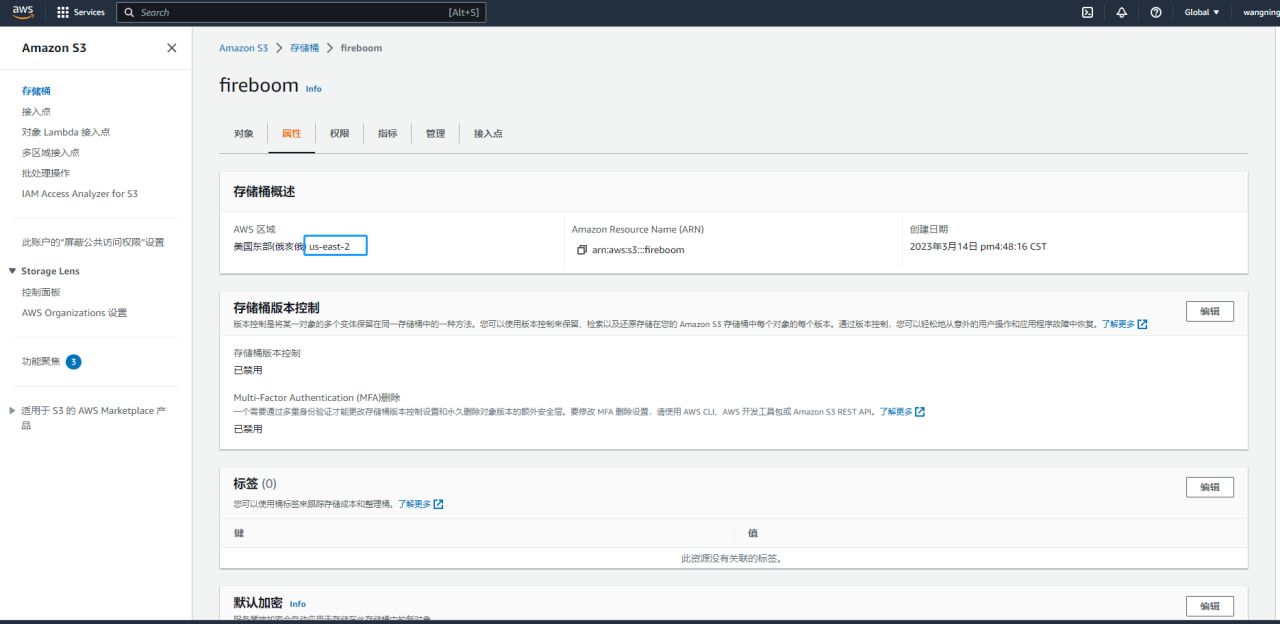Open the Global region dropdown
The width and height of the screenshot is (1280, 624).
[x=1202, y=12]
